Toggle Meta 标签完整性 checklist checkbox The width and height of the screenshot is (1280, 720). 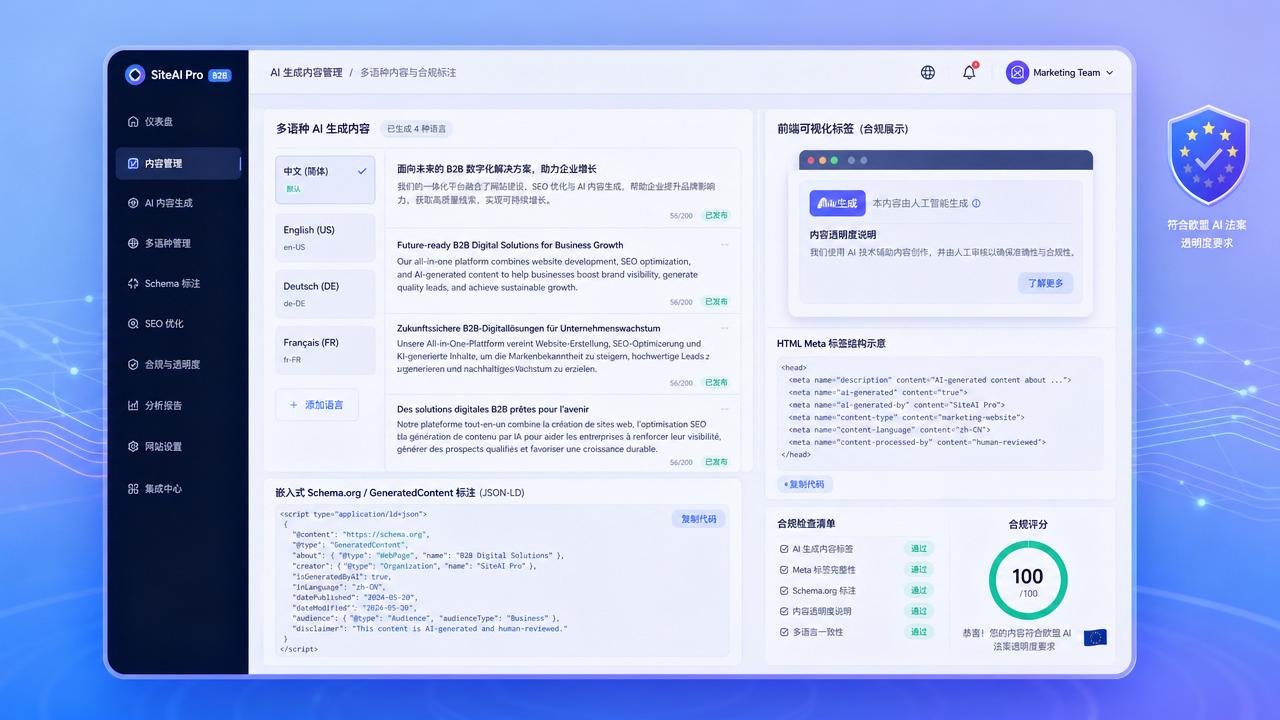(x=784, y=570)
